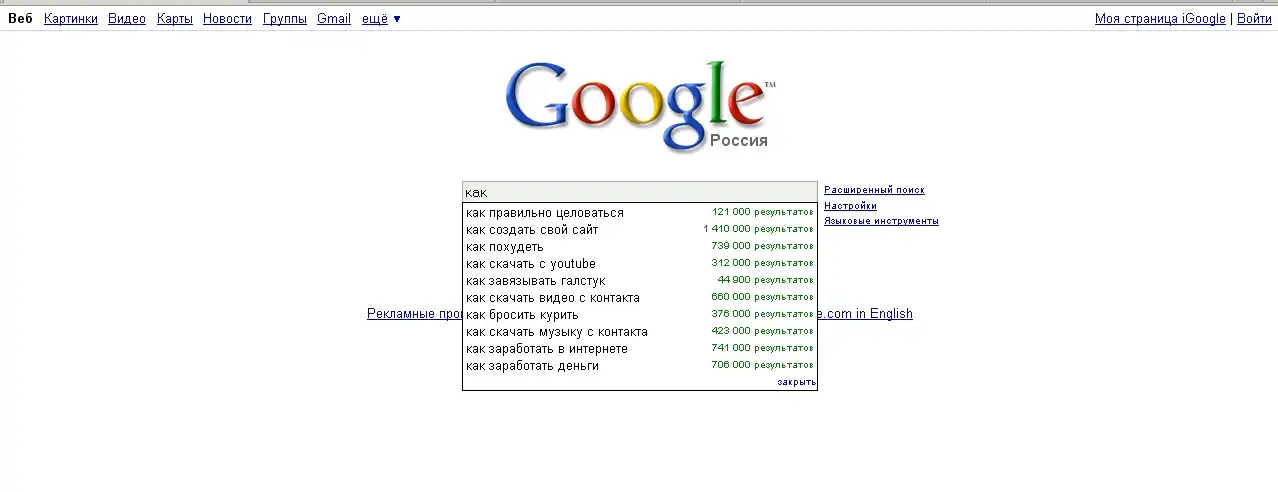Image resolution: width=1278 pixels, height=492 pixels.
Task: Choose suggestion как создать свой сайт
Action: 532,230
